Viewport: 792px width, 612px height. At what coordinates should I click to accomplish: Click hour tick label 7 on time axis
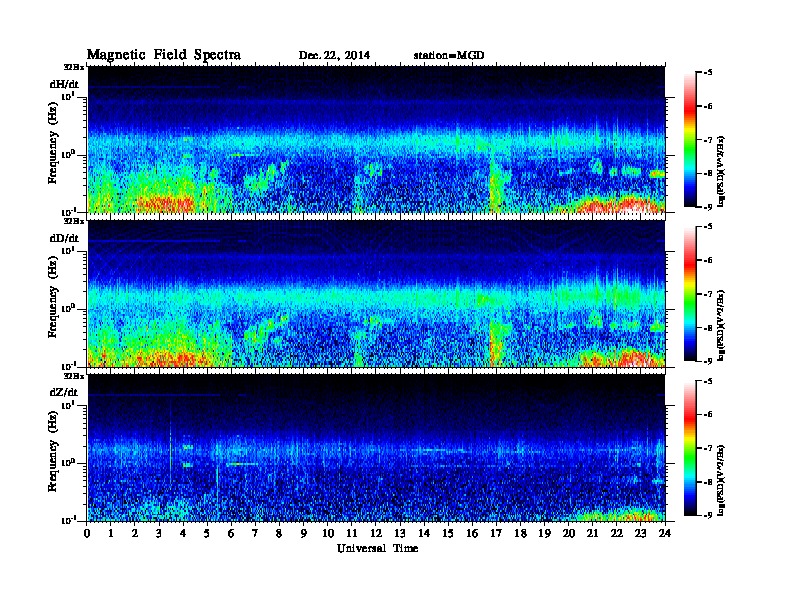[x=256, y=533]
